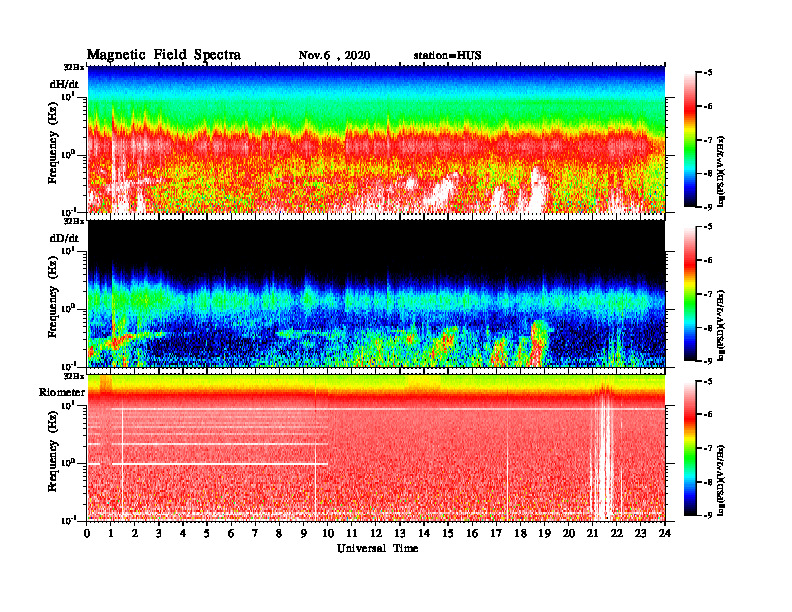Viewport: 792px width, 612px height.
Task: Click hour "6" on the Universal Time axis
Action: [x=231, y=534]
